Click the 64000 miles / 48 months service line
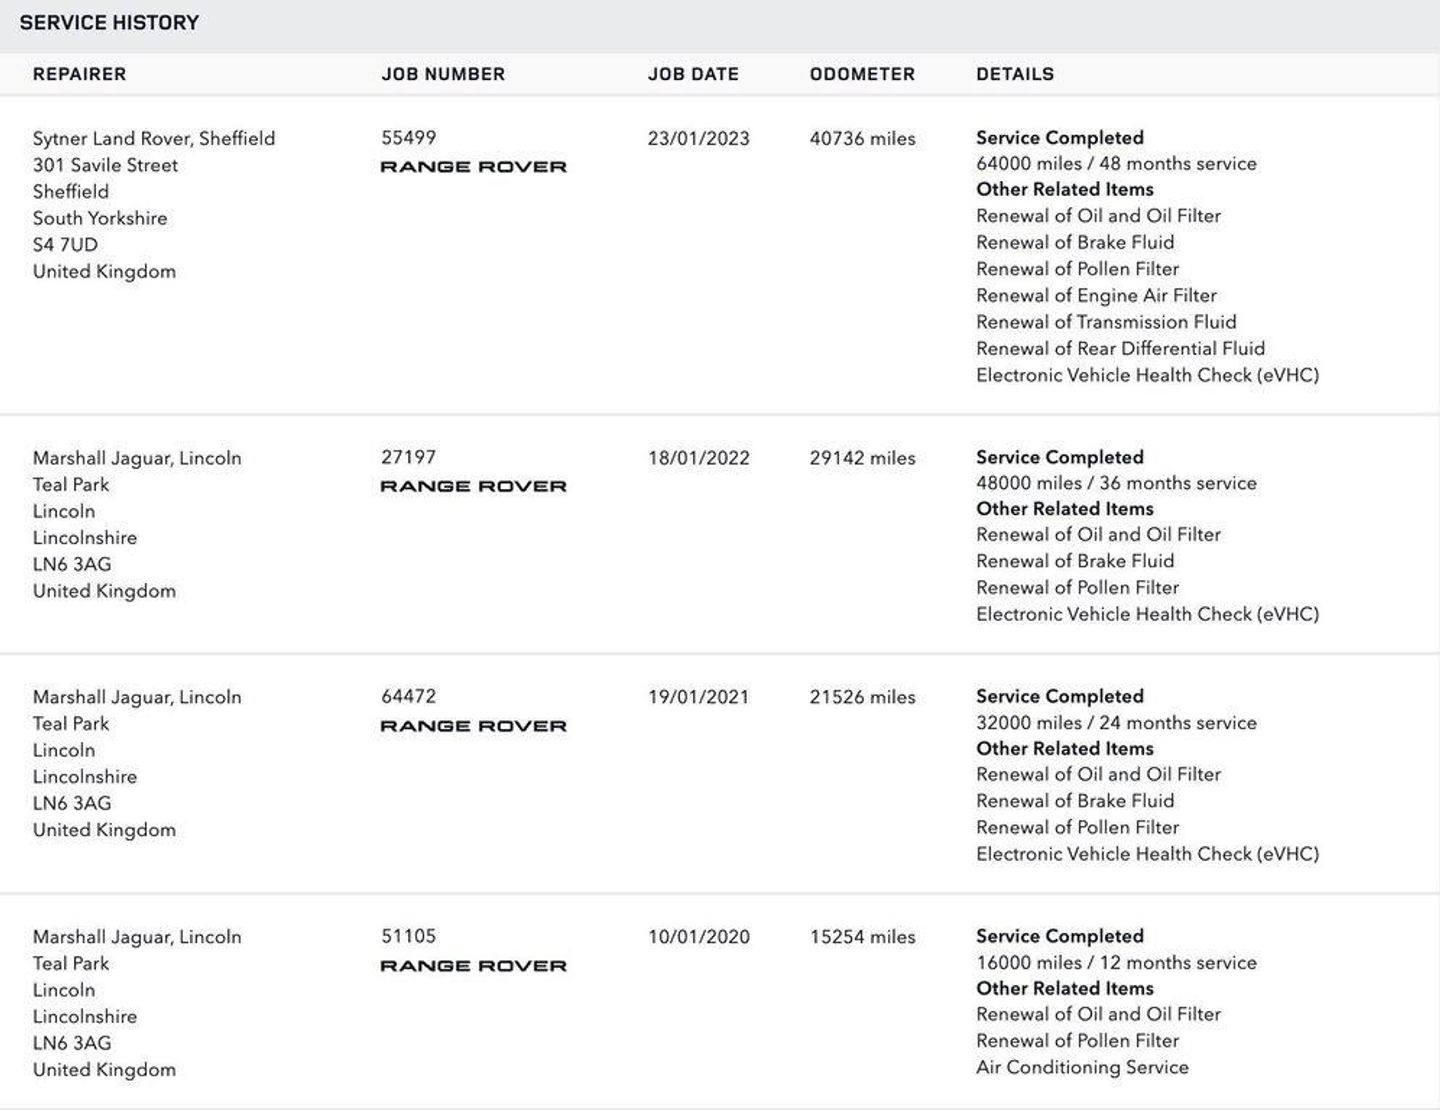The width and height of the screenshot is (1440, 1110). tap(1116, 164)
